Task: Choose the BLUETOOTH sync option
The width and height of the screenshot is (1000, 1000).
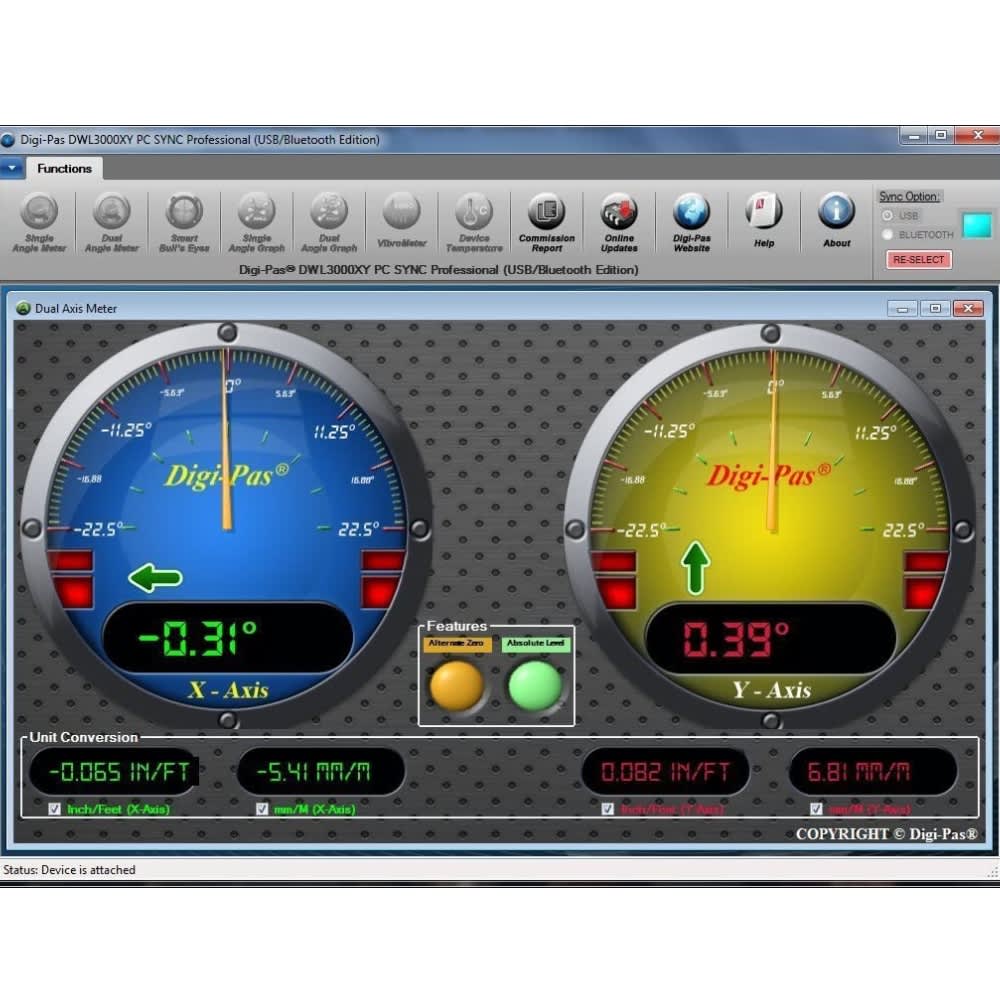Action: (887, 235)
